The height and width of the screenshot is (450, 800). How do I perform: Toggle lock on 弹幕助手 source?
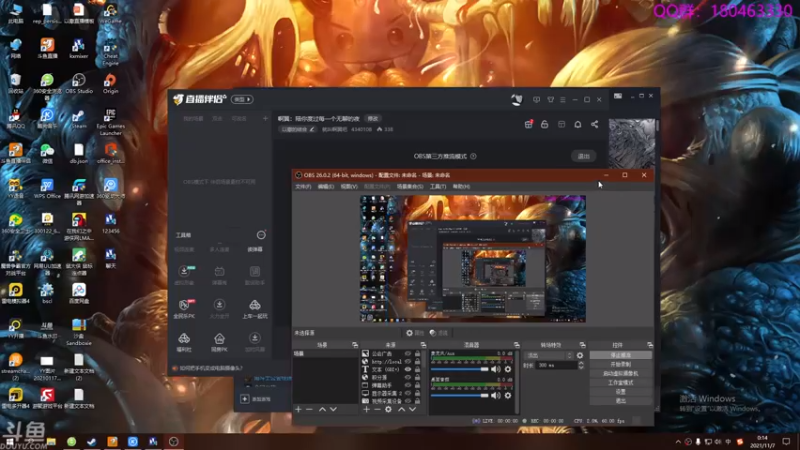(417, 385)
